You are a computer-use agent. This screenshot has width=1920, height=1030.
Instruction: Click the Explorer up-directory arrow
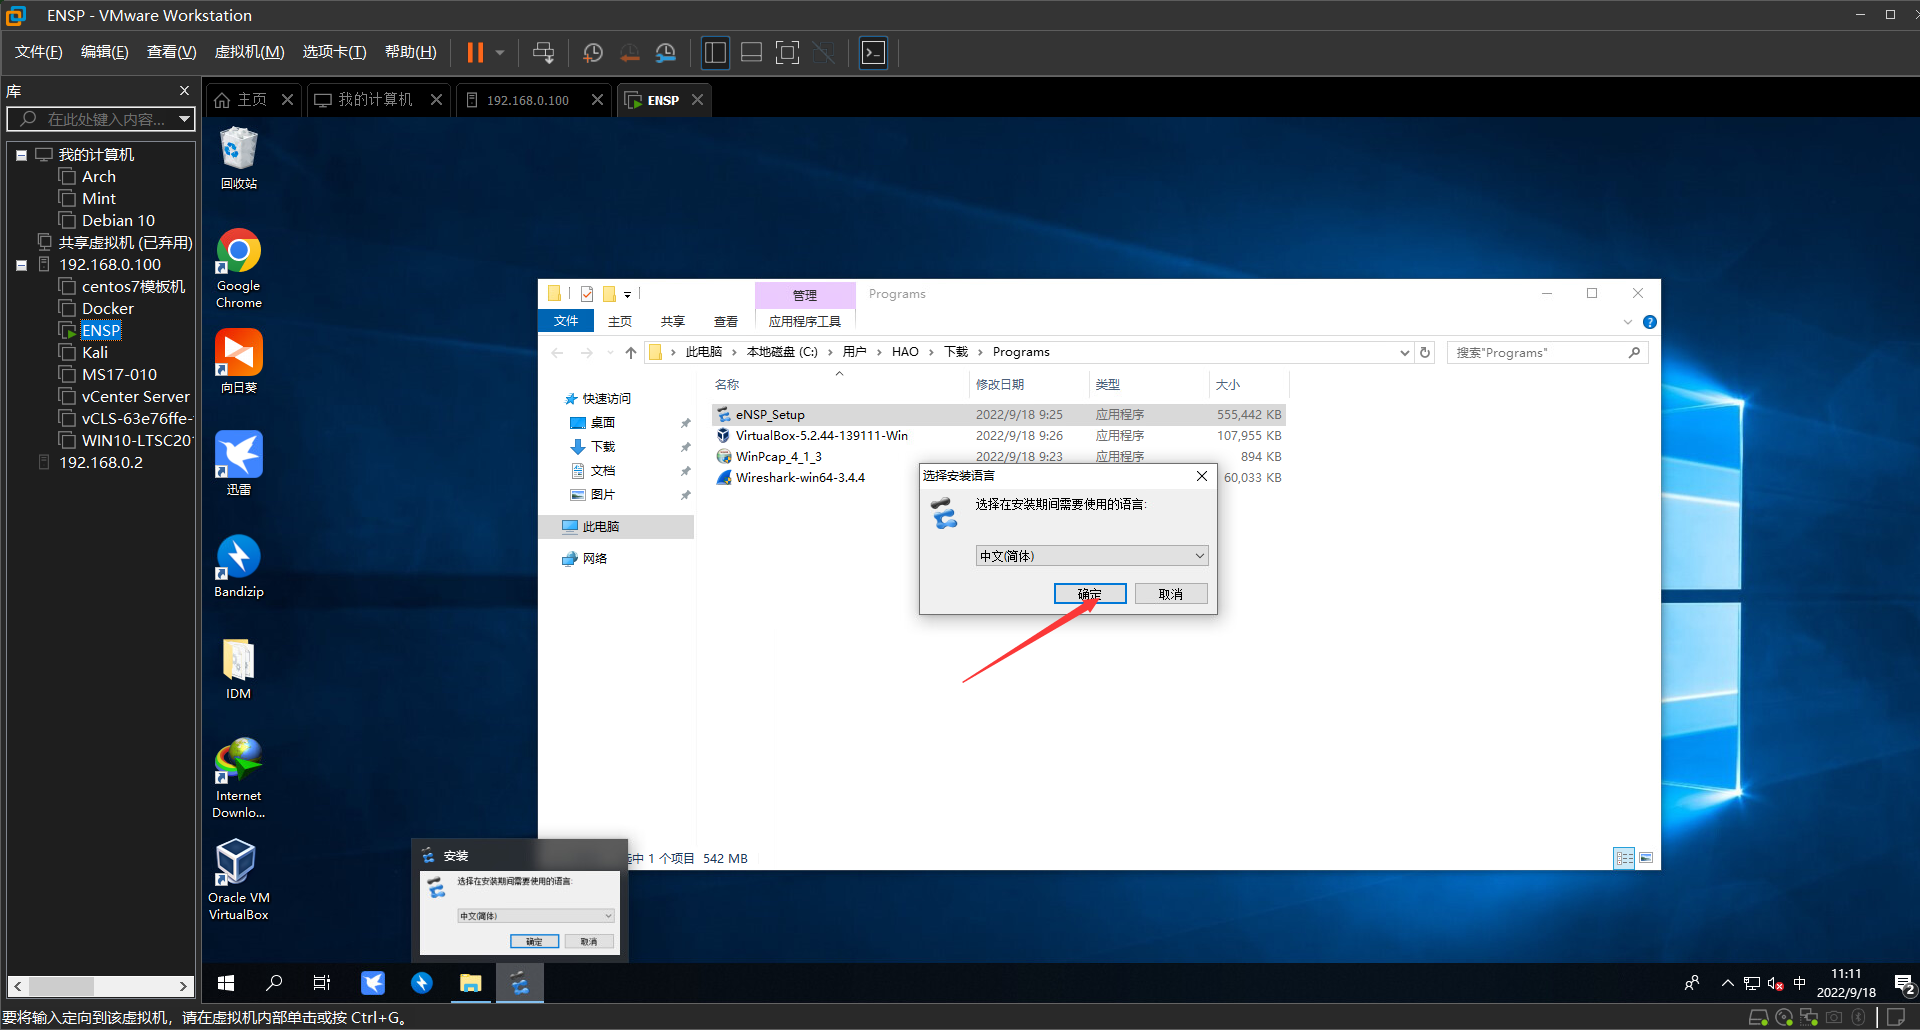[x=631, y=352]
